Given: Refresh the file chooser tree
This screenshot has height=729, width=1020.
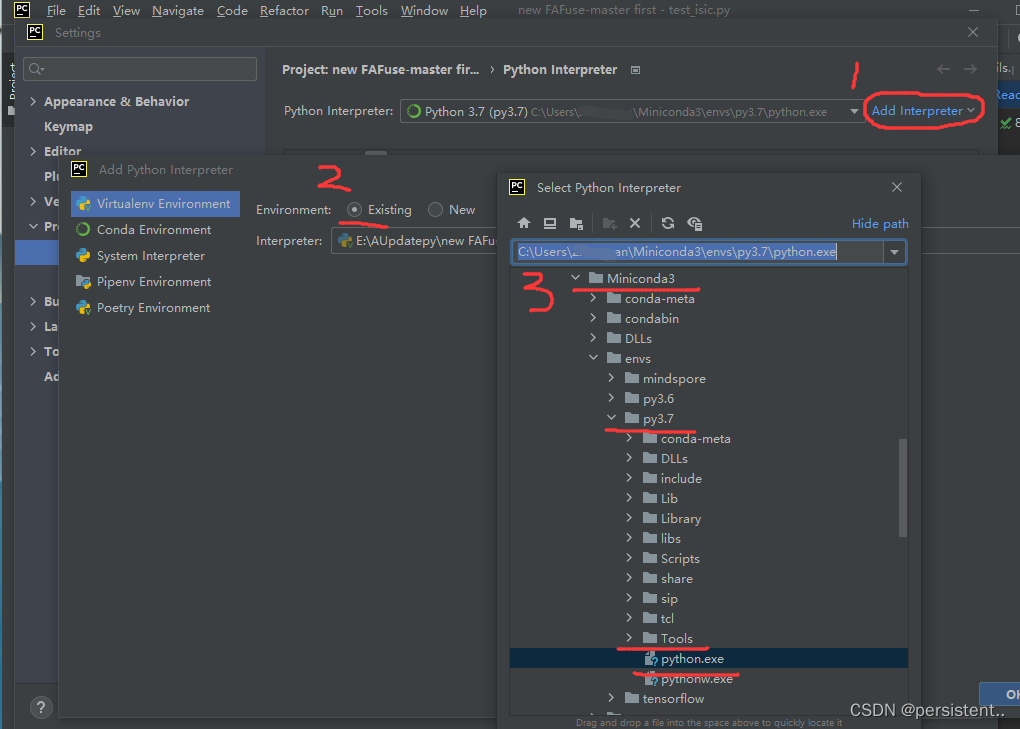Looking at the screenshot, I should click(667, 223).
